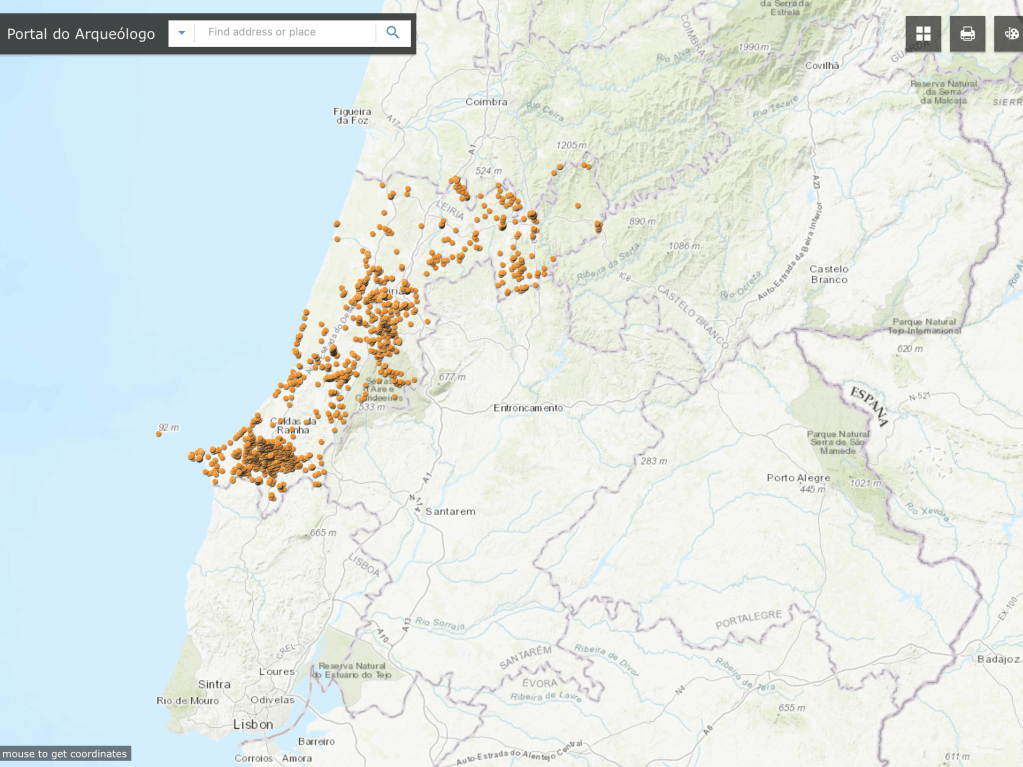1023x767 pixels.
Task: Click the Figueira da Foz label
Action: click(x=351, y=115)
